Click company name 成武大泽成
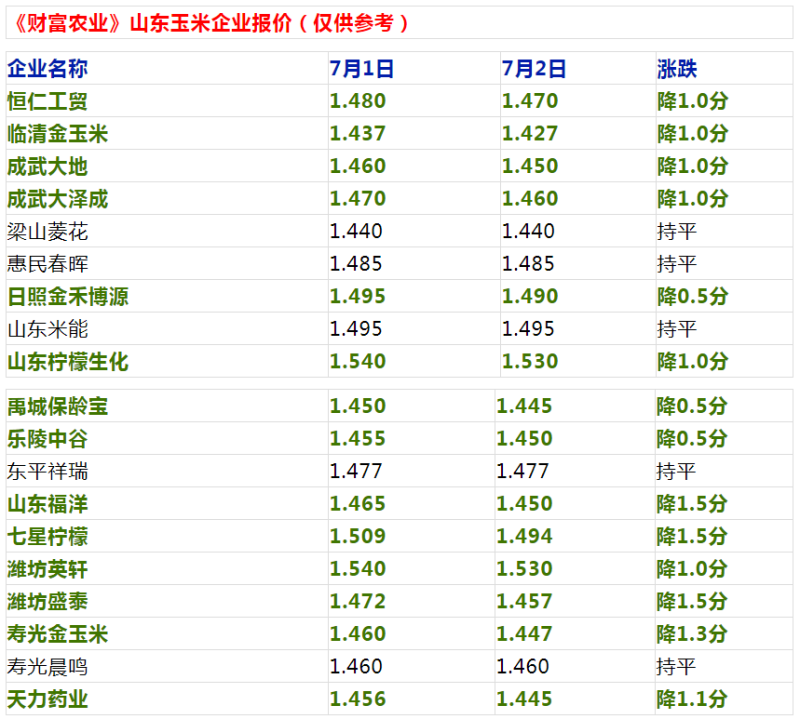The image size is (800, 719). point(57,199)
